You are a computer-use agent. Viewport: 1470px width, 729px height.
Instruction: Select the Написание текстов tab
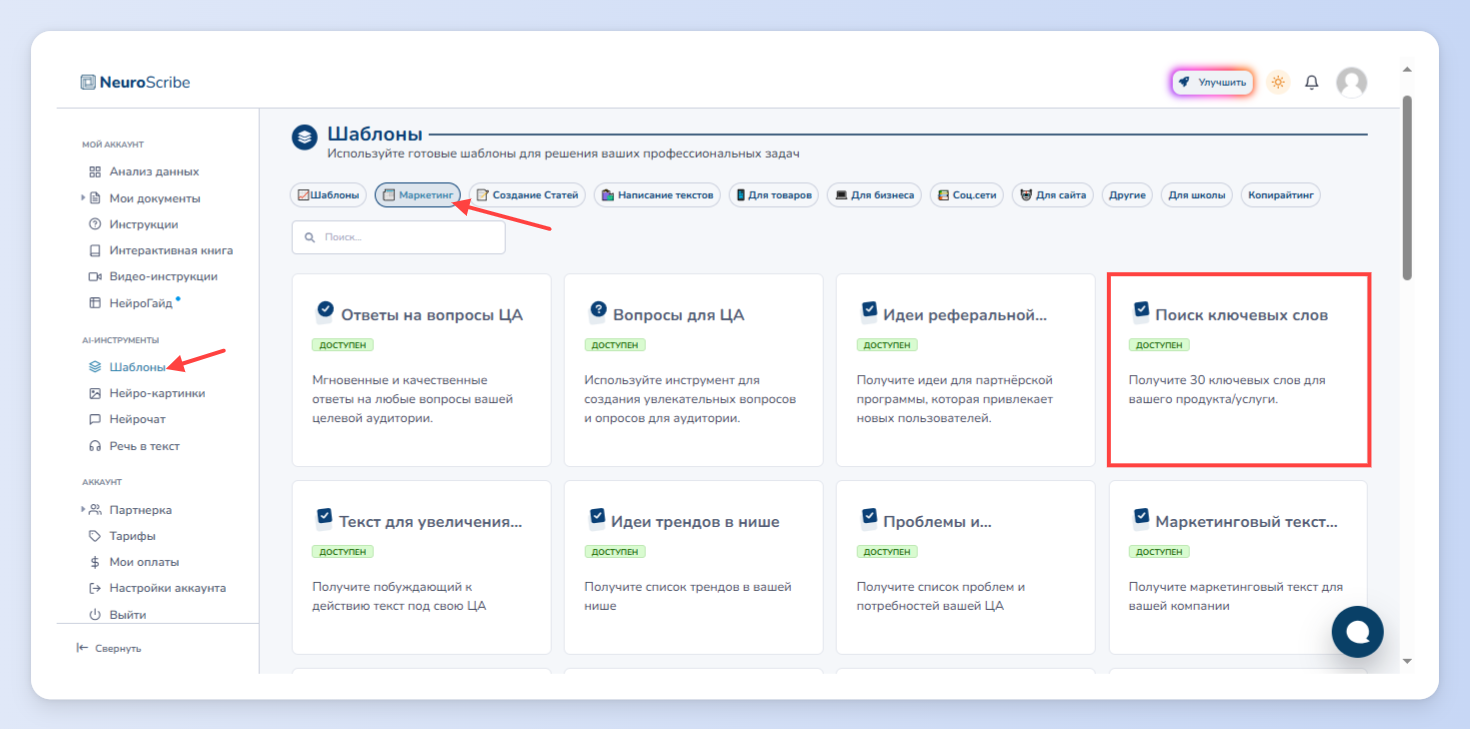click(657, 195)
